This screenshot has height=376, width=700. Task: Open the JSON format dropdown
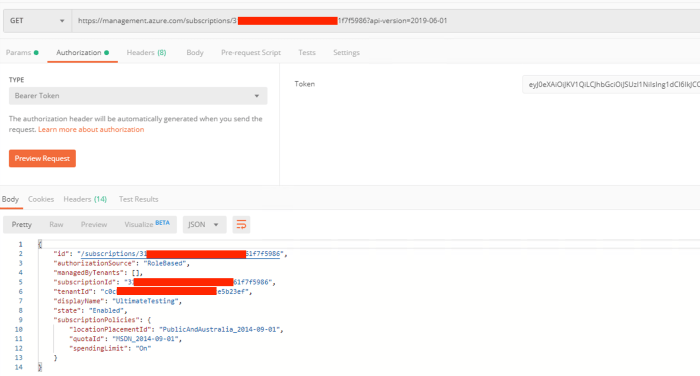204,225
